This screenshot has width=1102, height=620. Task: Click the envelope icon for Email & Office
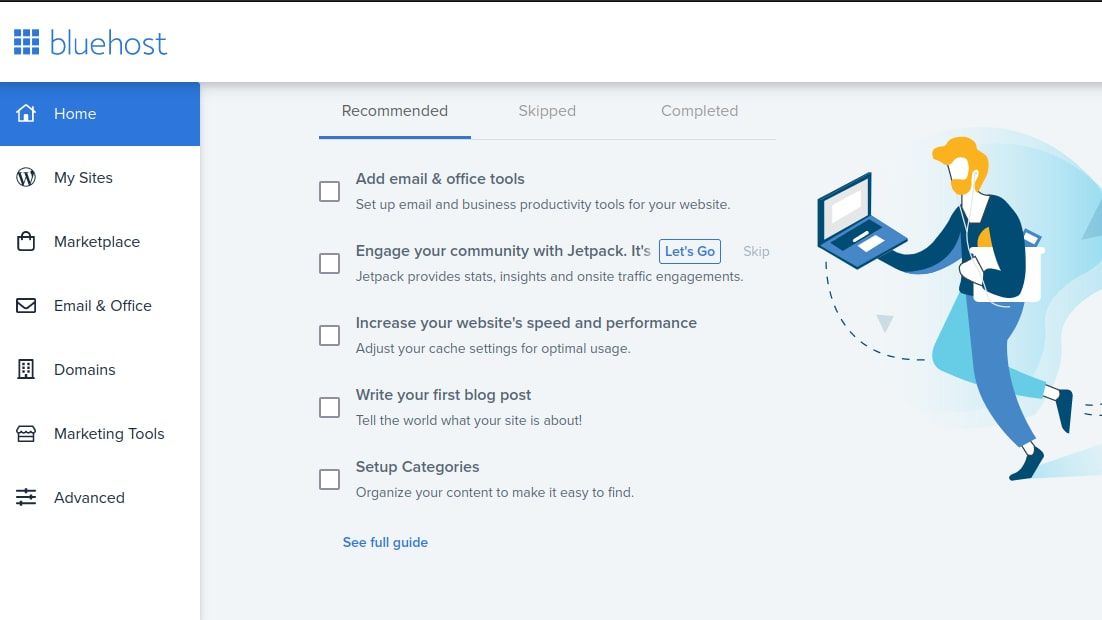pyautogui.click(x=26, y=306)
